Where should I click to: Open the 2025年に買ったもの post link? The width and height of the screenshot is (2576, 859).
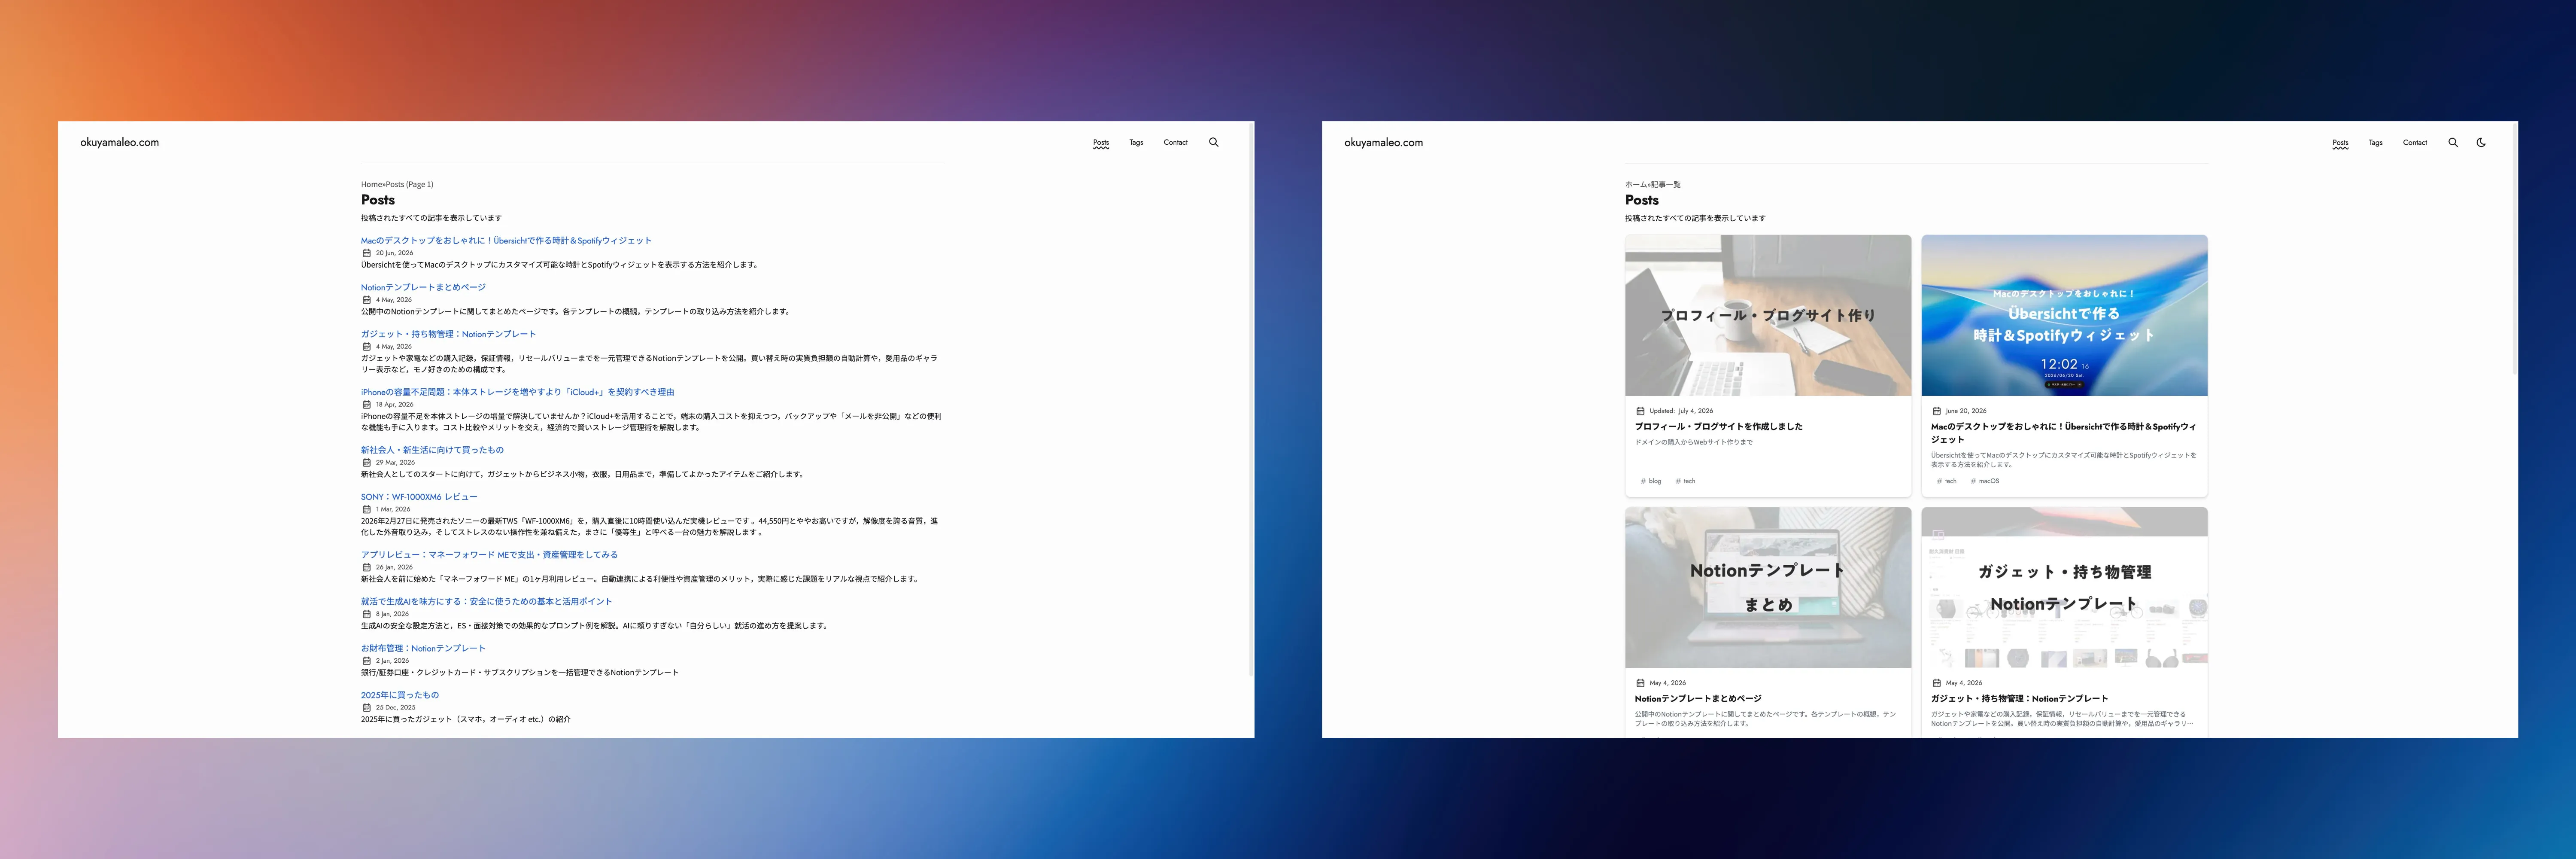click(x=400, y=695)
